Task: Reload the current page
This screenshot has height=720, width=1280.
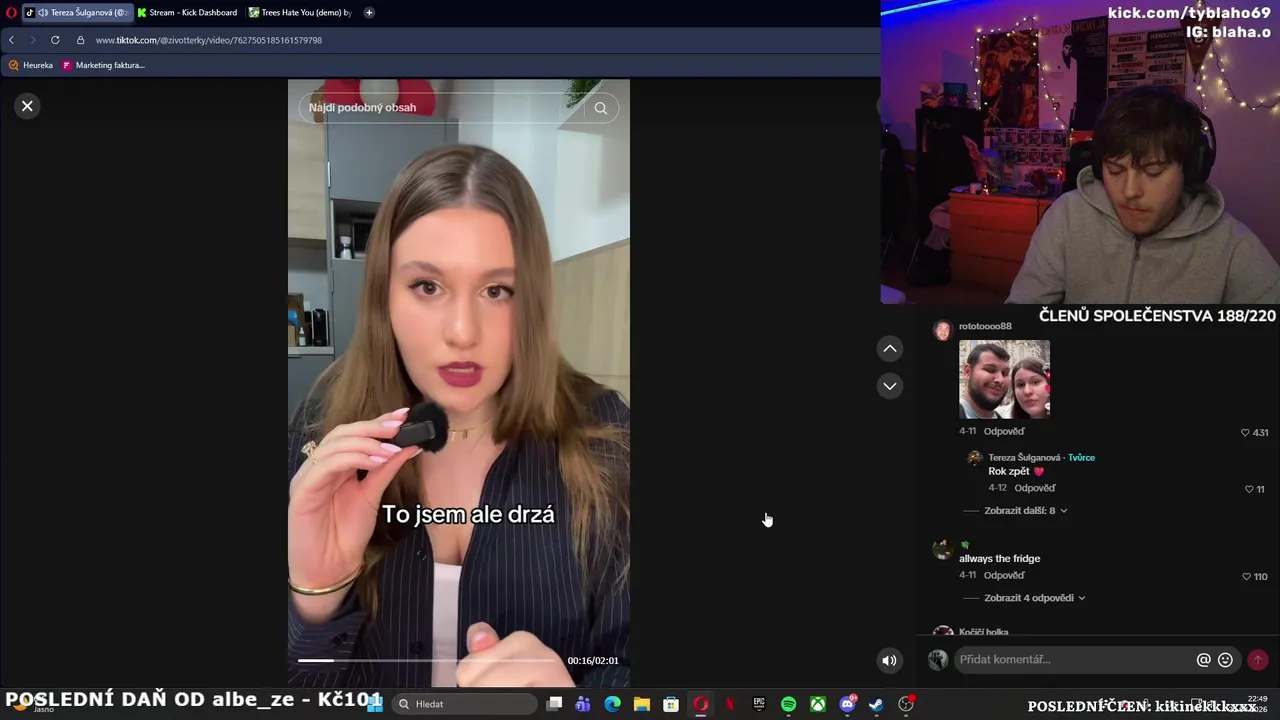Action: pyautogui.click(x=55, y=40)
